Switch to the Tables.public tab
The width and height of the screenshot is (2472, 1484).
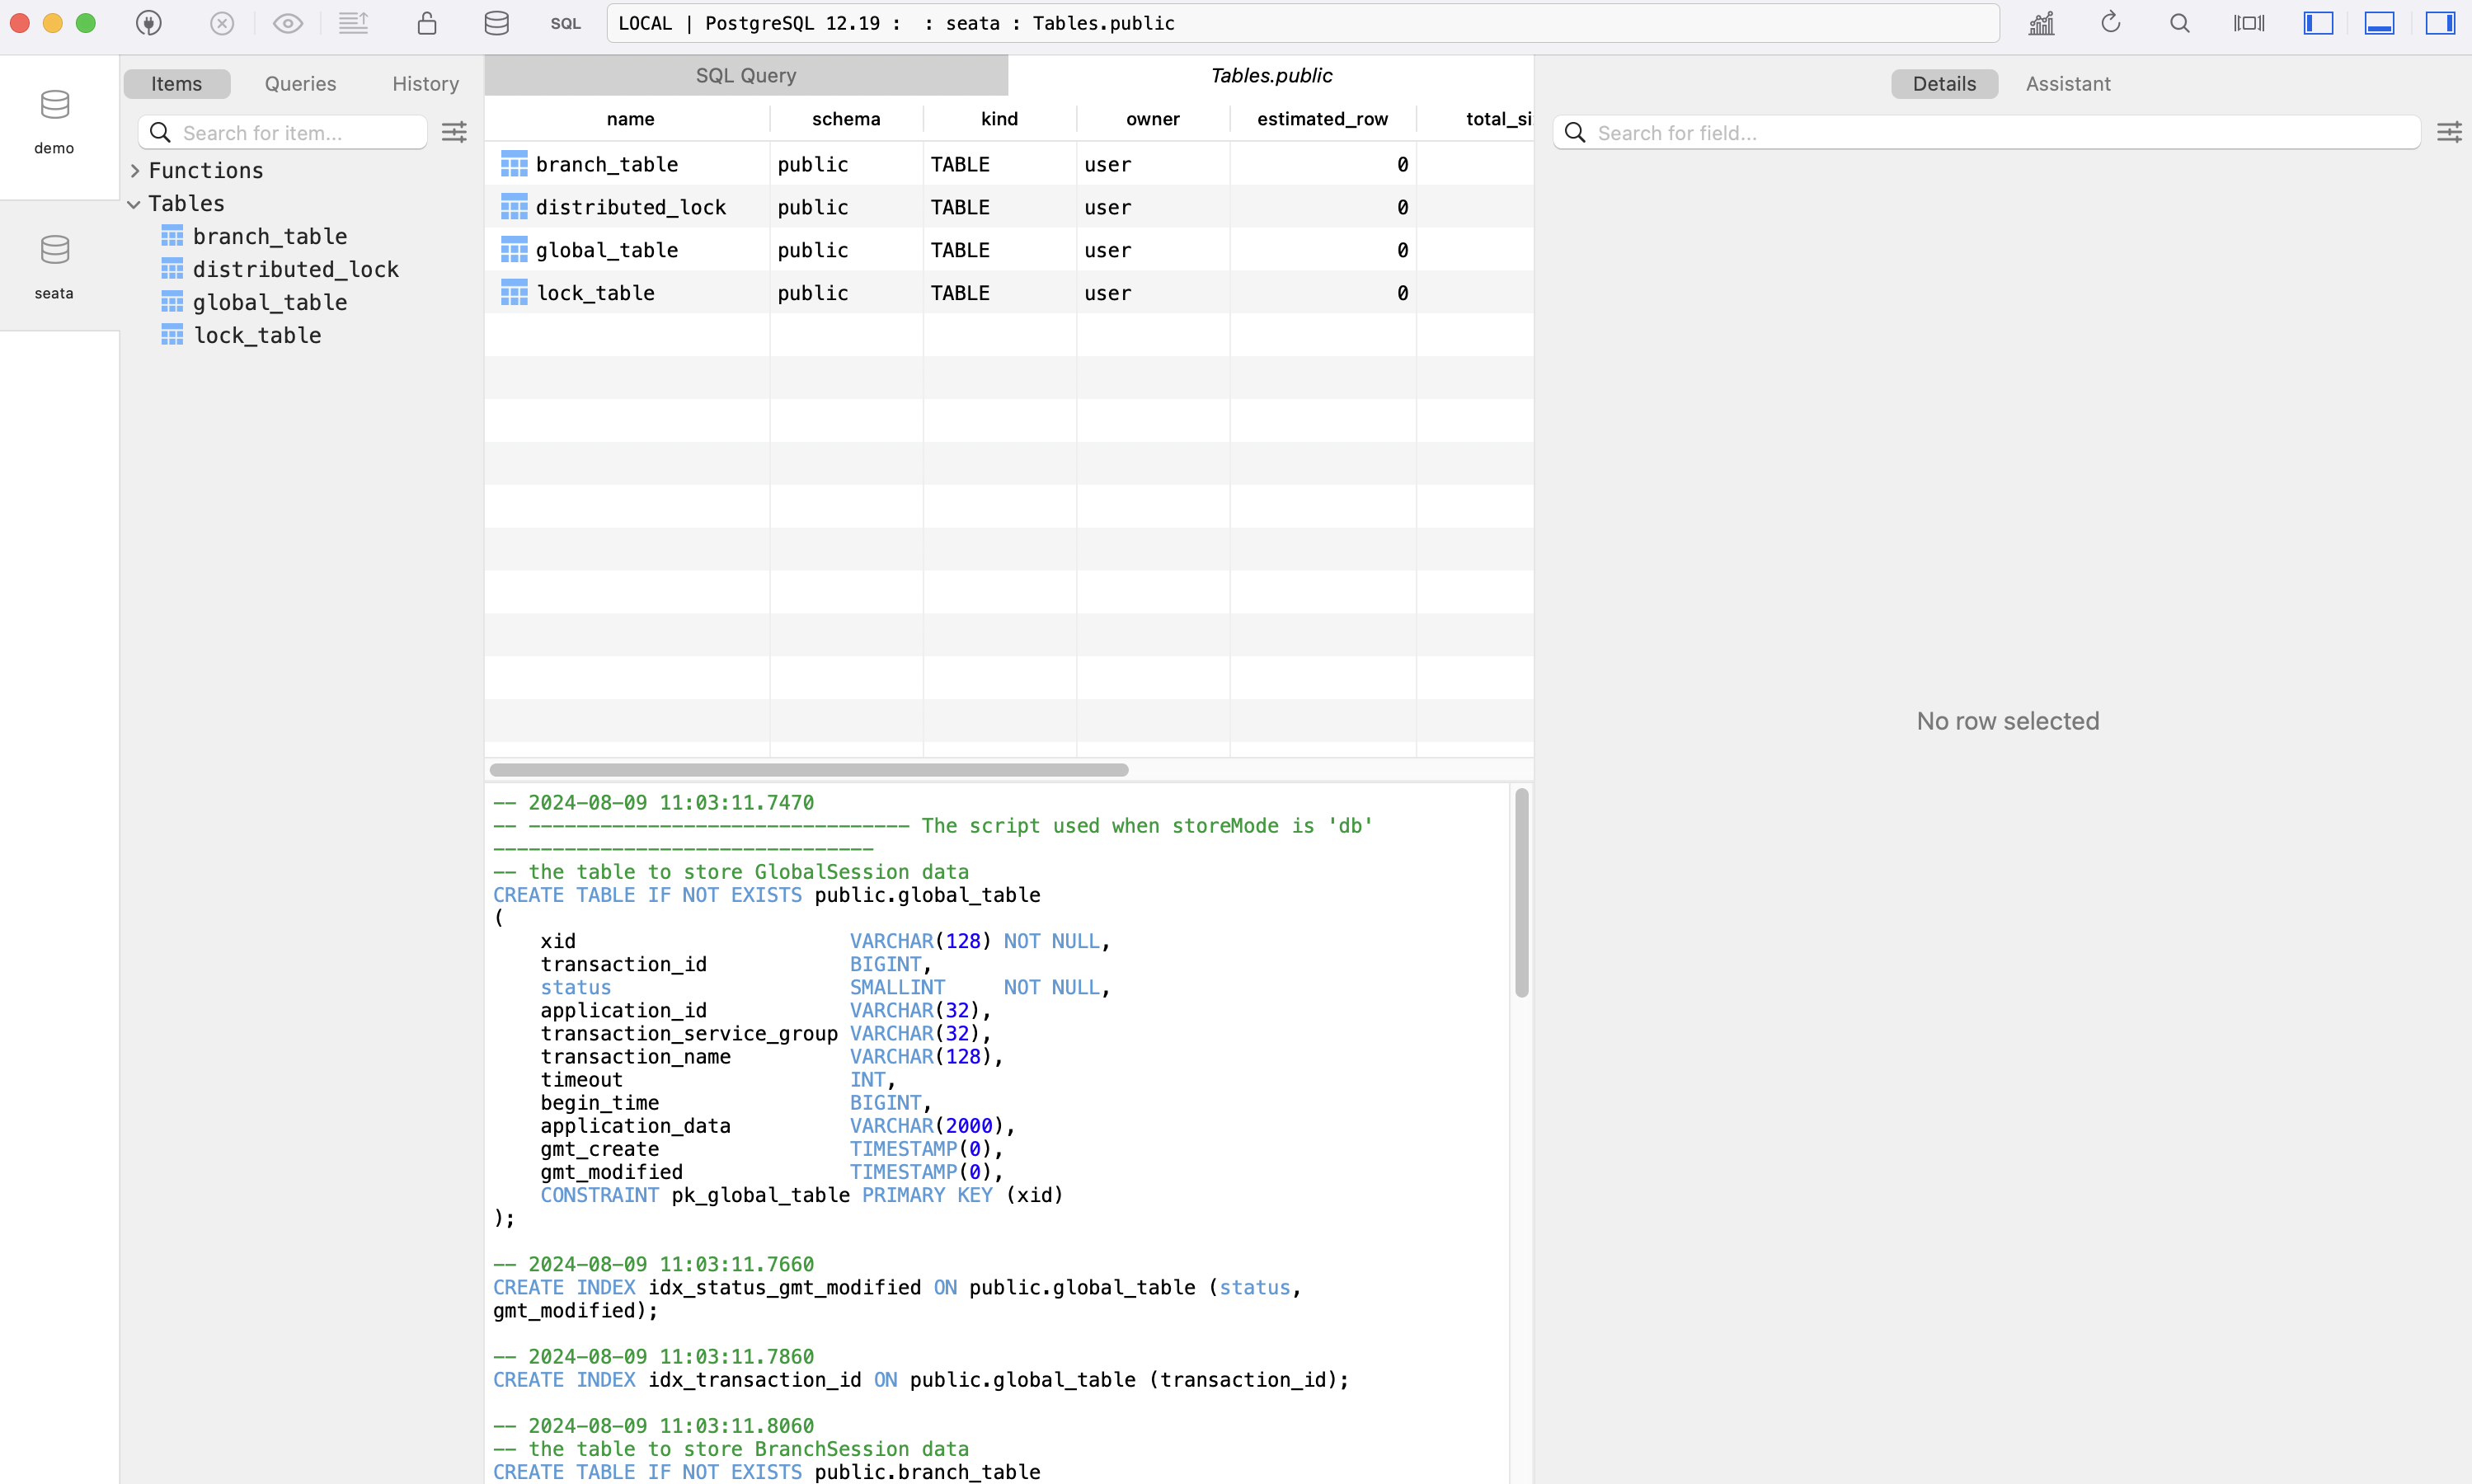1271,75
